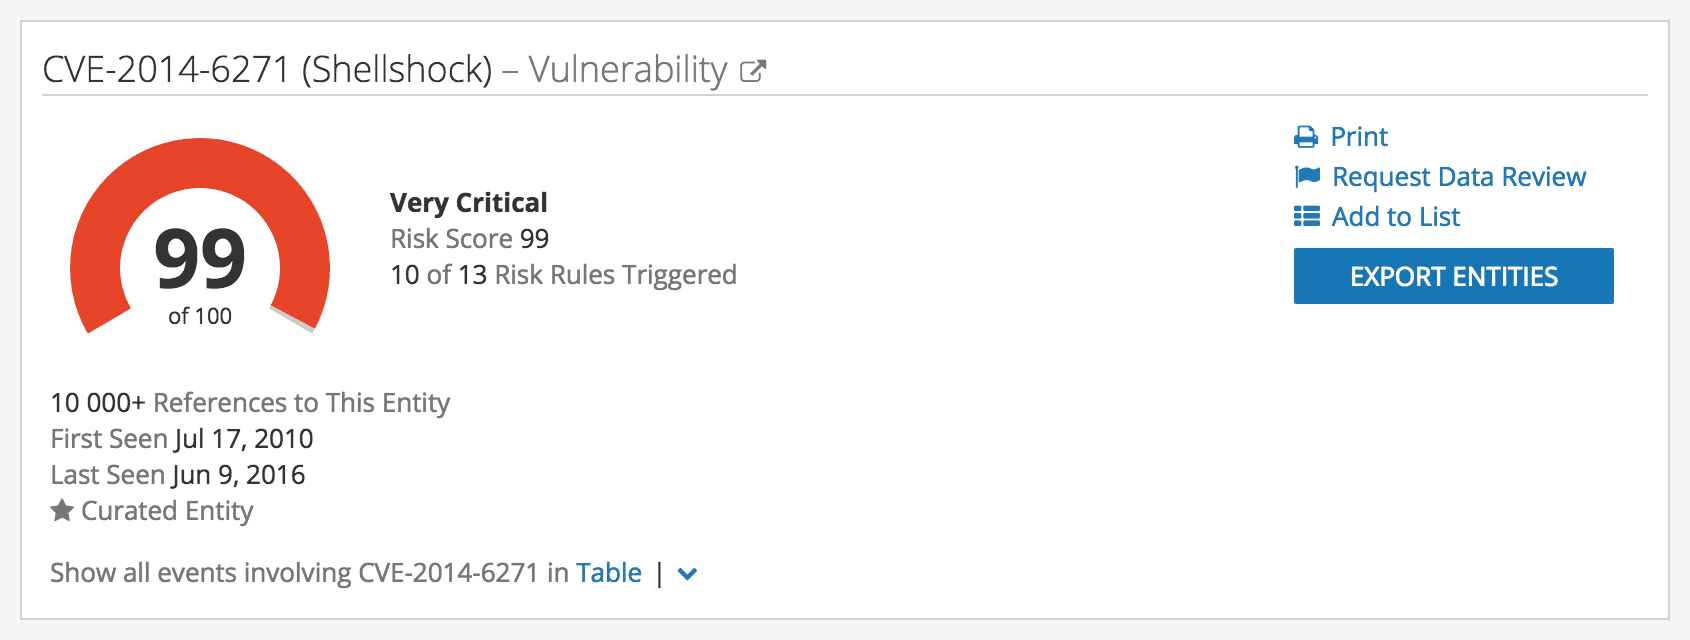Image resolution: width=1690 pixels, height=640 pixels.
Task: Expand the chevron dropdown after Table
Action: pyautogui.click(x=687, y=574)
